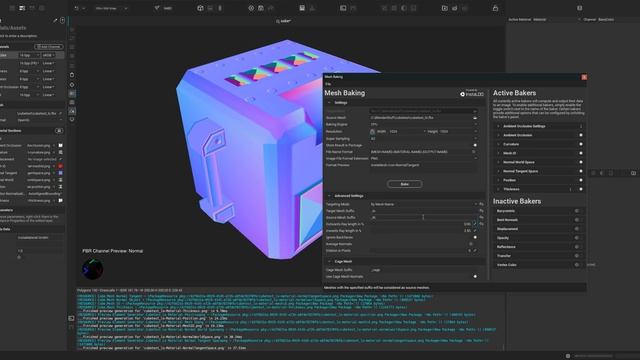
Task: Open the resolution Width dropdown
Action: (x=401, y=131)
